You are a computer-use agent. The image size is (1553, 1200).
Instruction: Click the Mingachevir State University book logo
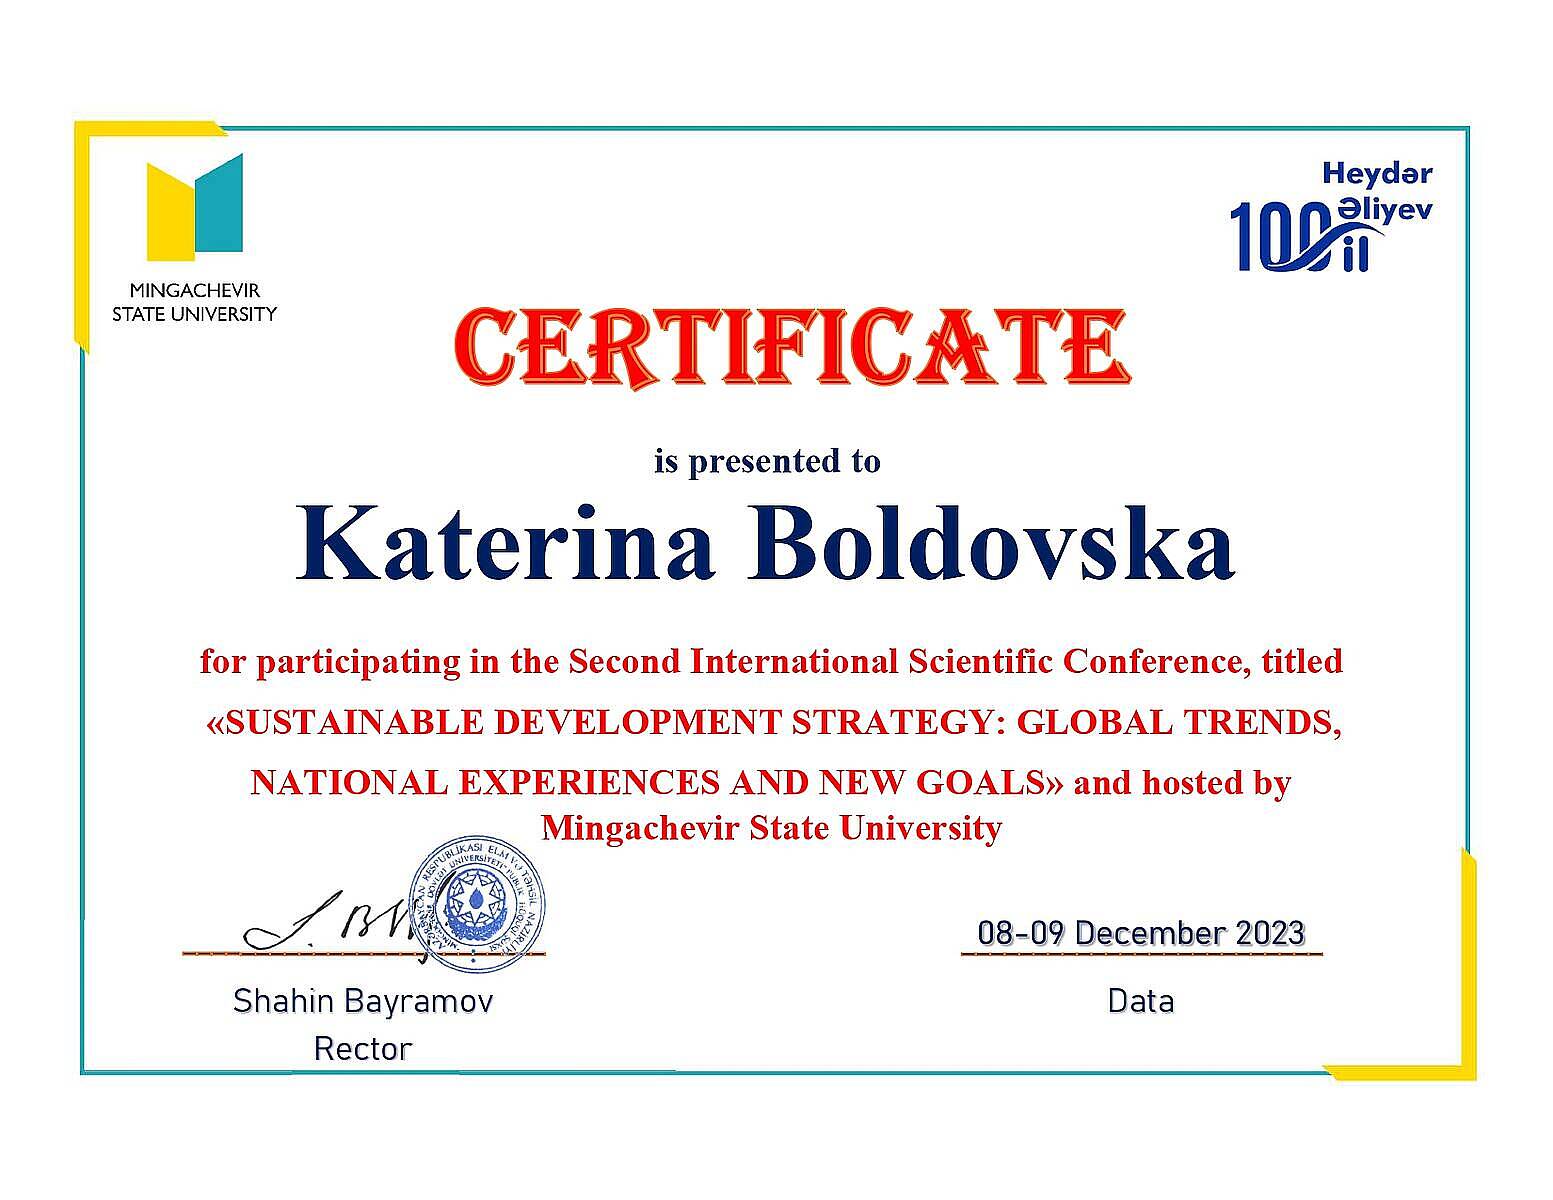(194, 207)
